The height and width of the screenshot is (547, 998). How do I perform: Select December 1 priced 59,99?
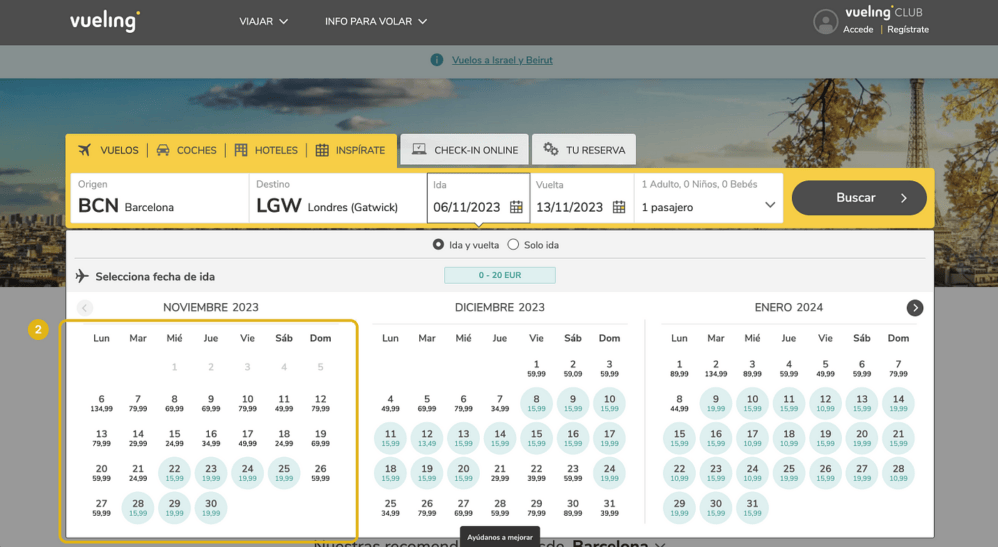coord(537,368)
